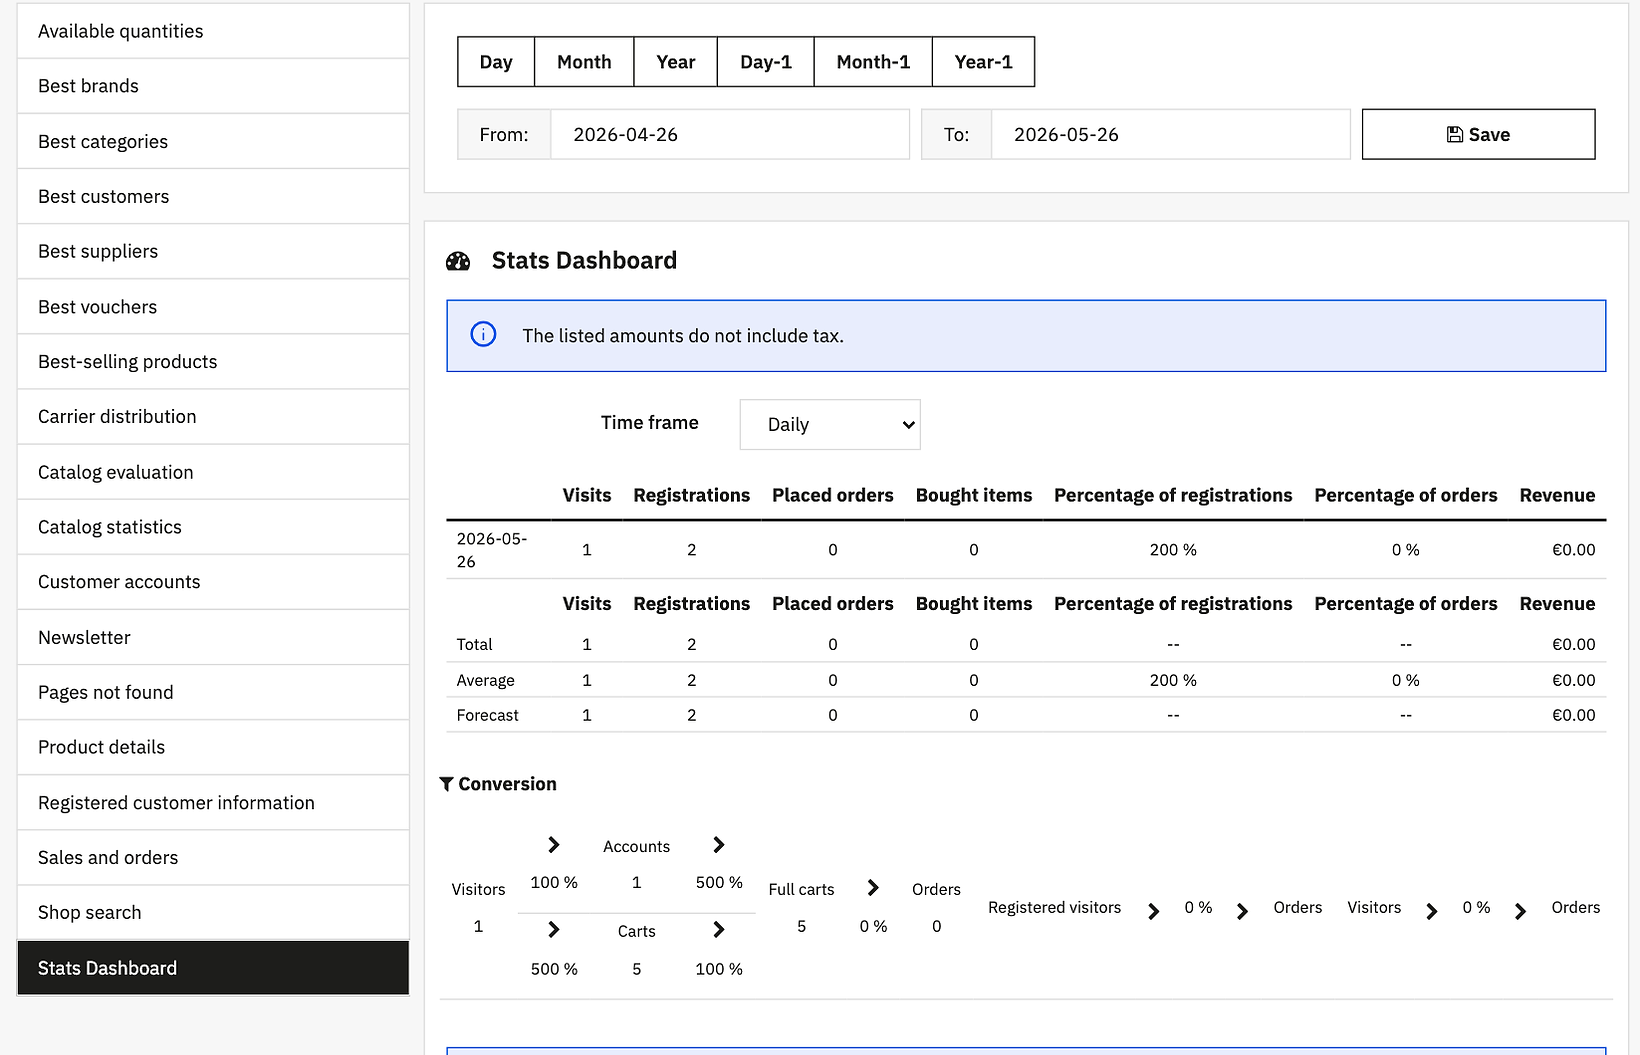This screenshot has width=1640, height=1055.
Task: Click the Accounts conversion label
Action: pyautogui.click(x=636, y=846)
